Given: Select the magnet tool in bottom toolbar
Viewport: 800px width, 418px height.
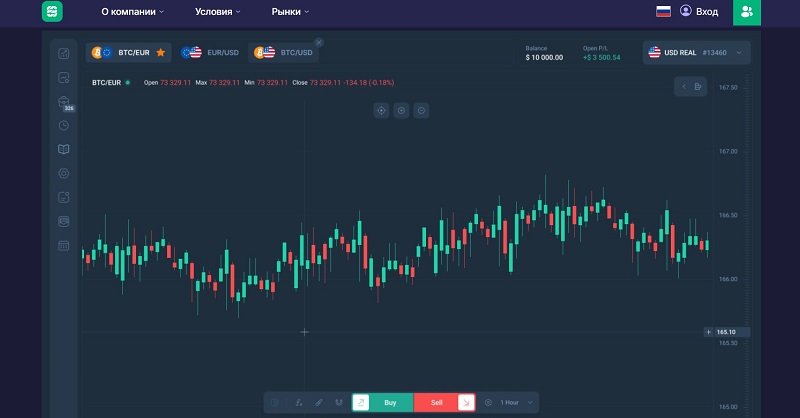Looking at the screenshot, I should click(x=339, y=402).
